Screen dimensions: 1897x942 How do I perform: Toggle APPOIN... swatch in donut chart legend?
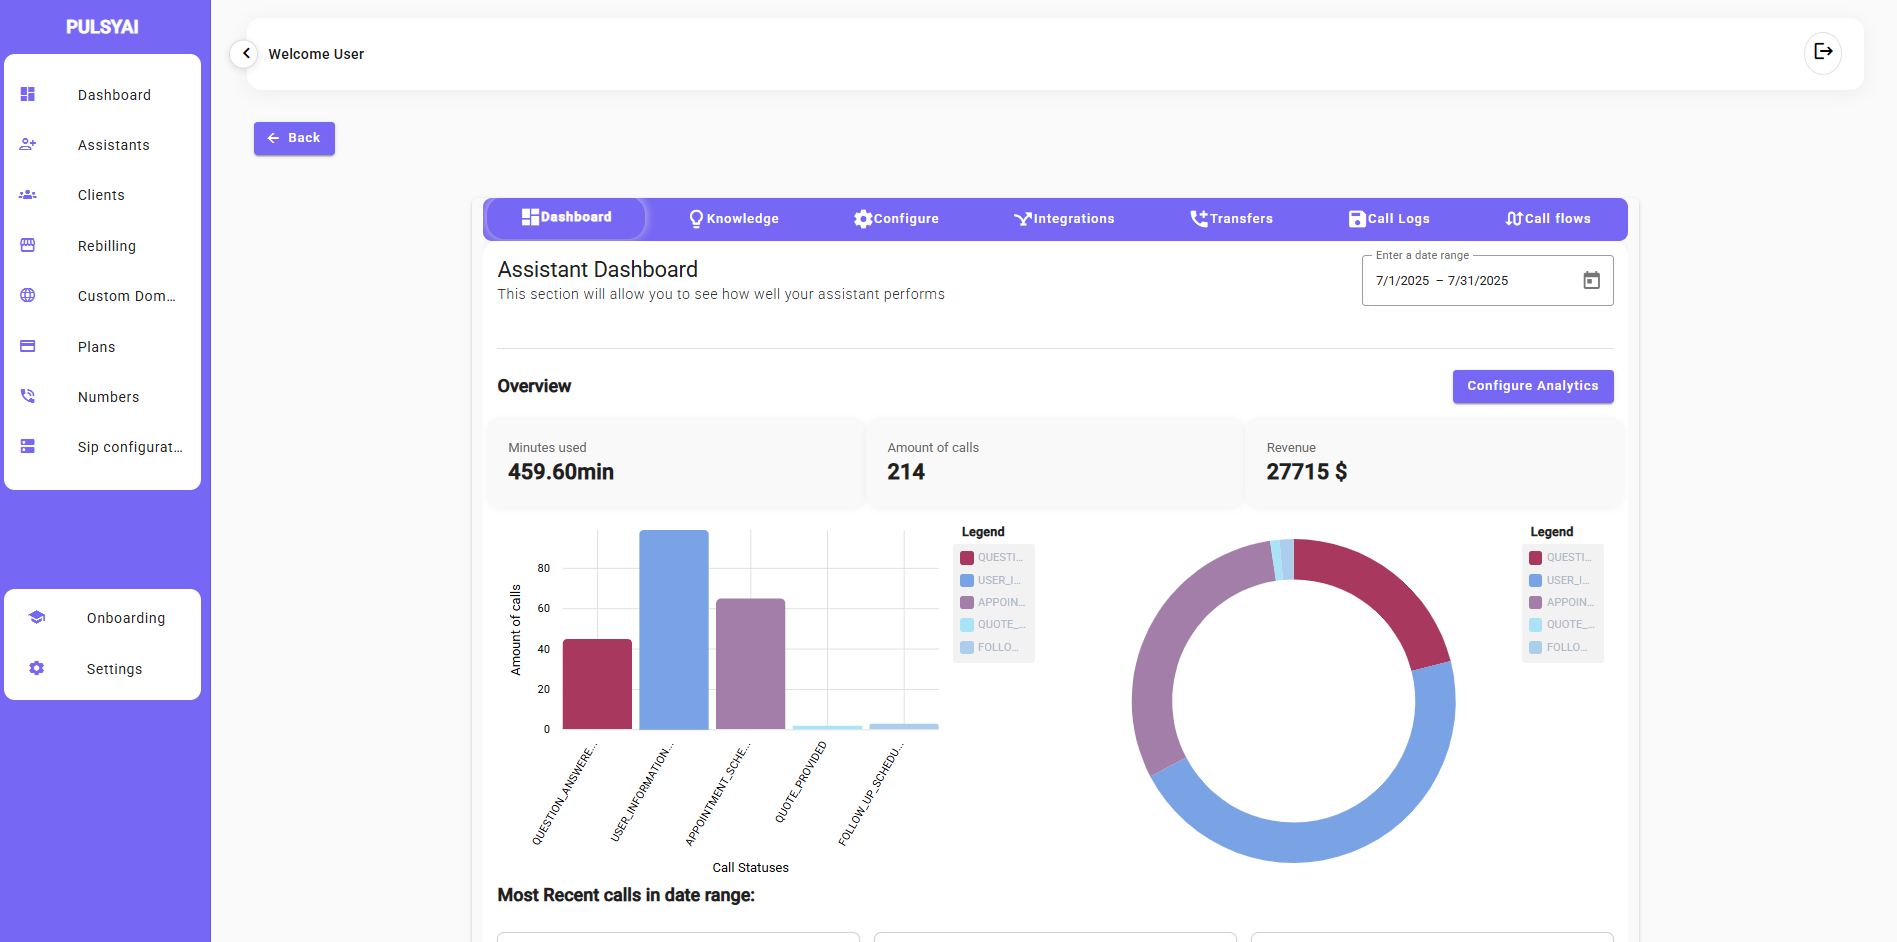[1535, 602]
